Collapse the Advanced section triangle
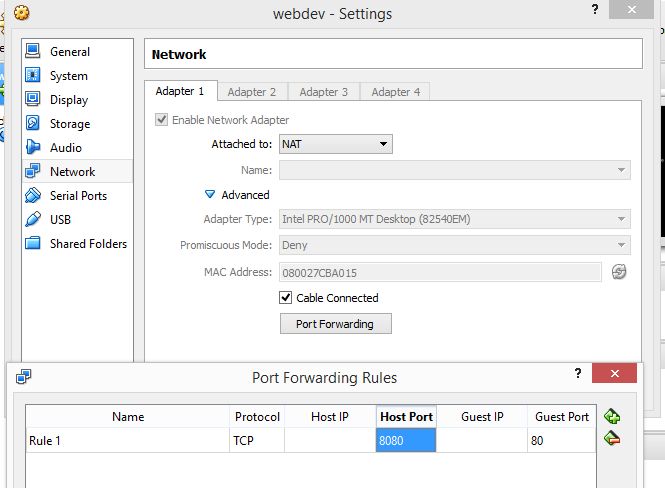 point(210,194)
